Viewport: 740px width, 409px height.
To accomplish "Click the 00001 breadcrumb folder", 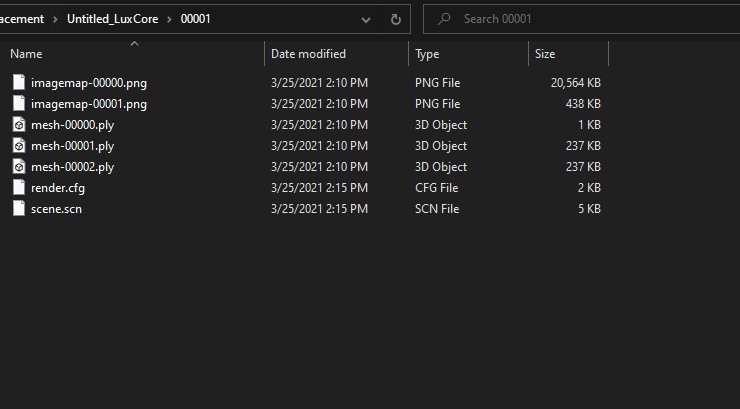I will [x=195, y=19].
